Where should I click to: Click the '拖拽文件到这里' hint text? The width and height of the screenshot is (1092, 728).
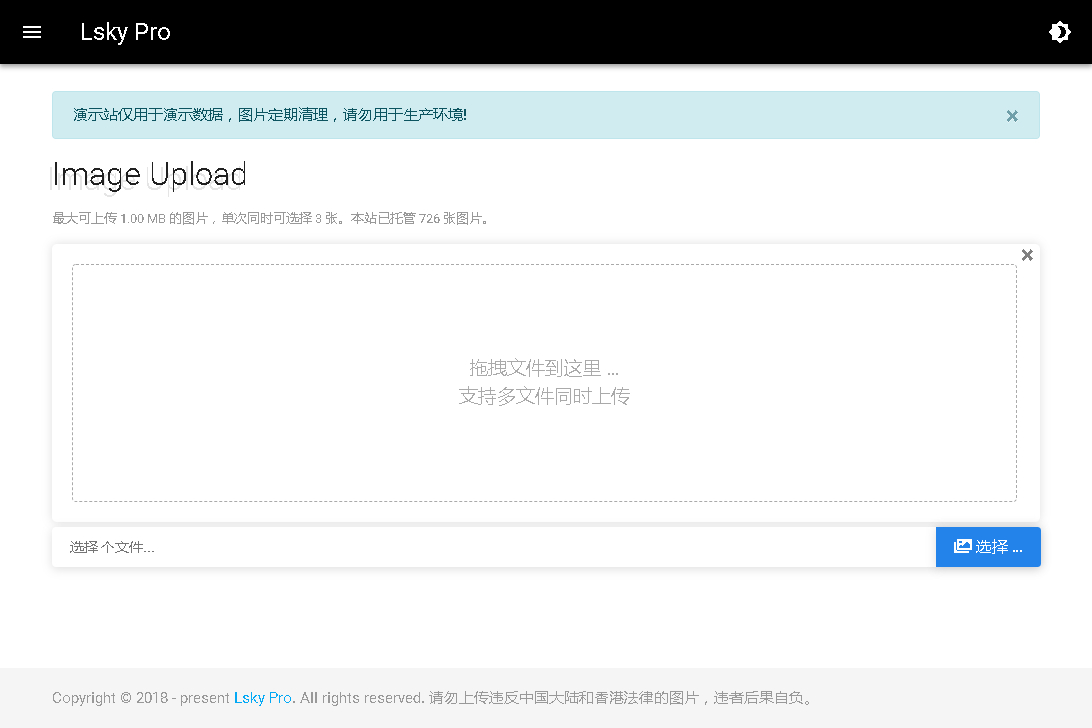[543, 367]
